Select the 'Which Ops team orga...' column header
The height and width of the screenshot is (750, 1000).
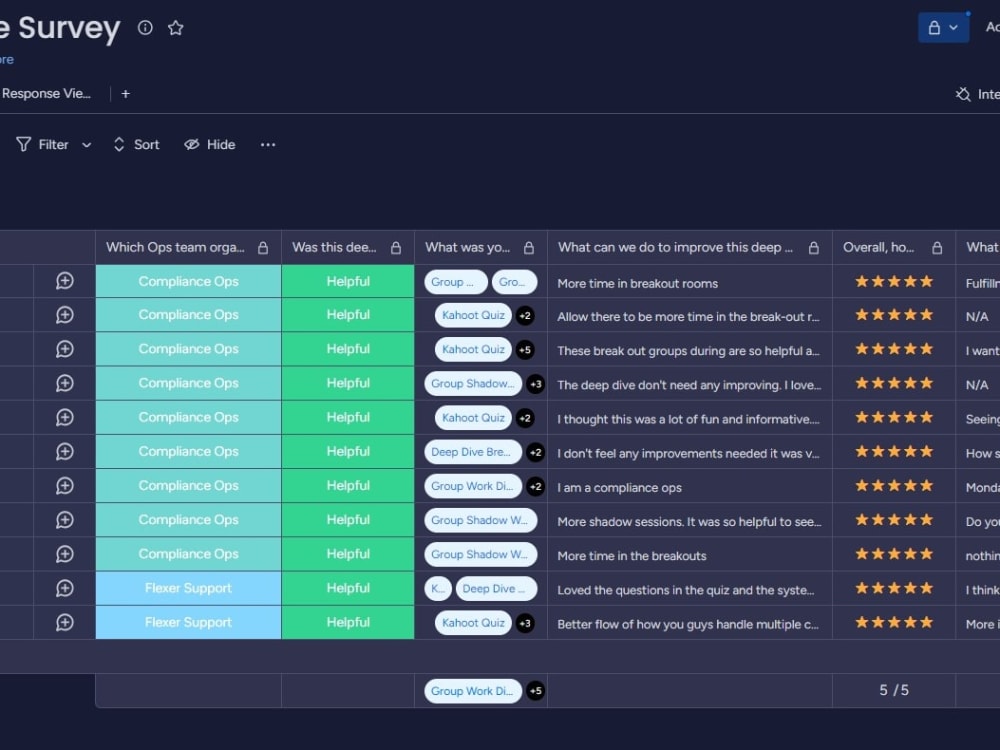pyautogui.click(x=188, y=247)
